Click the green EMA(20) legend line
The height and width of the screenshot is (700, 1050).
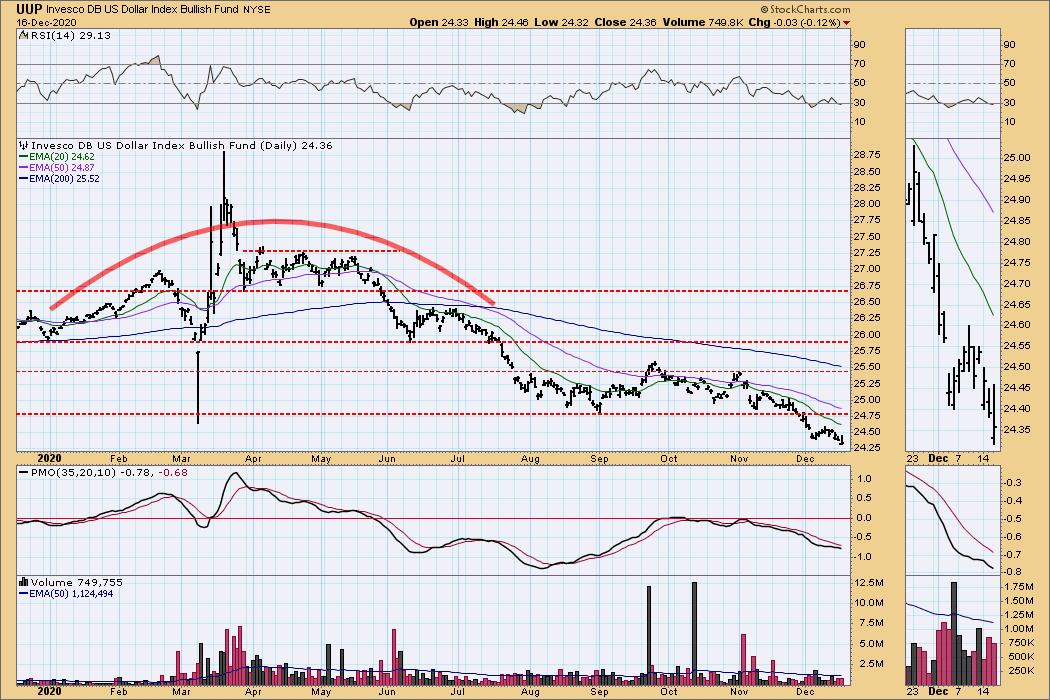(23, 157)
